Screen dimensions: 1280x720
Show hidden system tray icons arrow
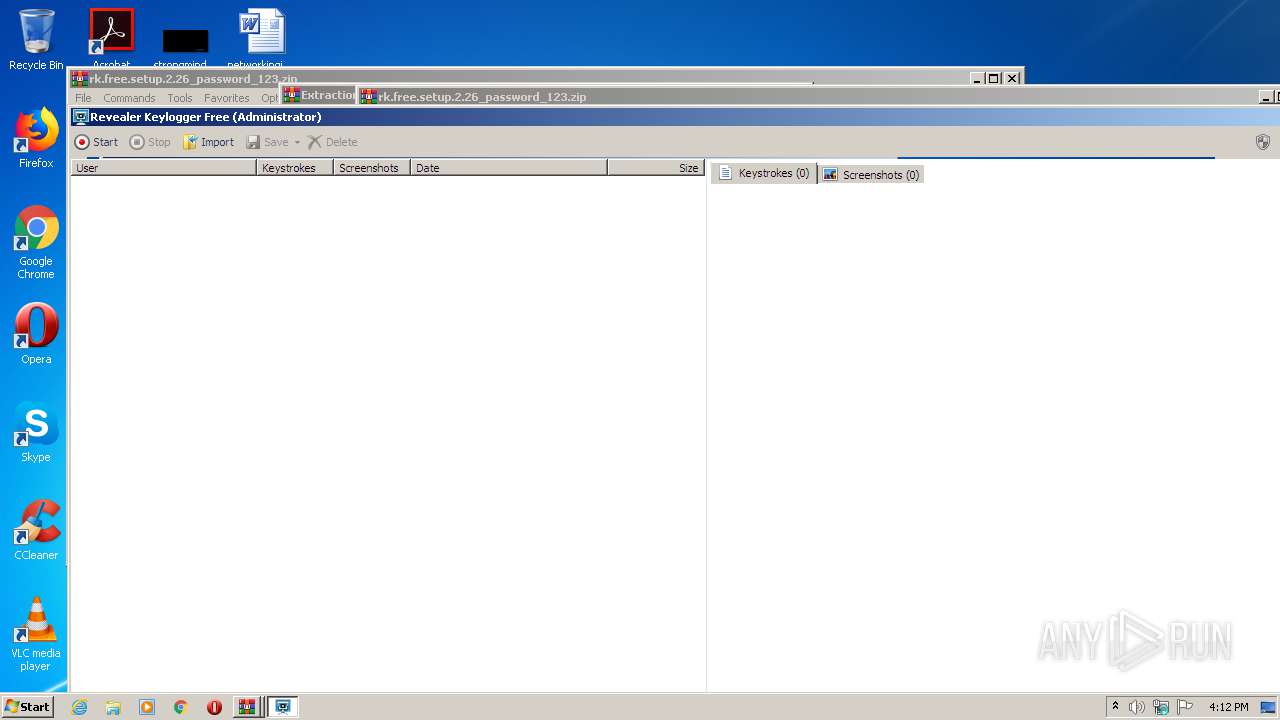(x=1116, y=707)
